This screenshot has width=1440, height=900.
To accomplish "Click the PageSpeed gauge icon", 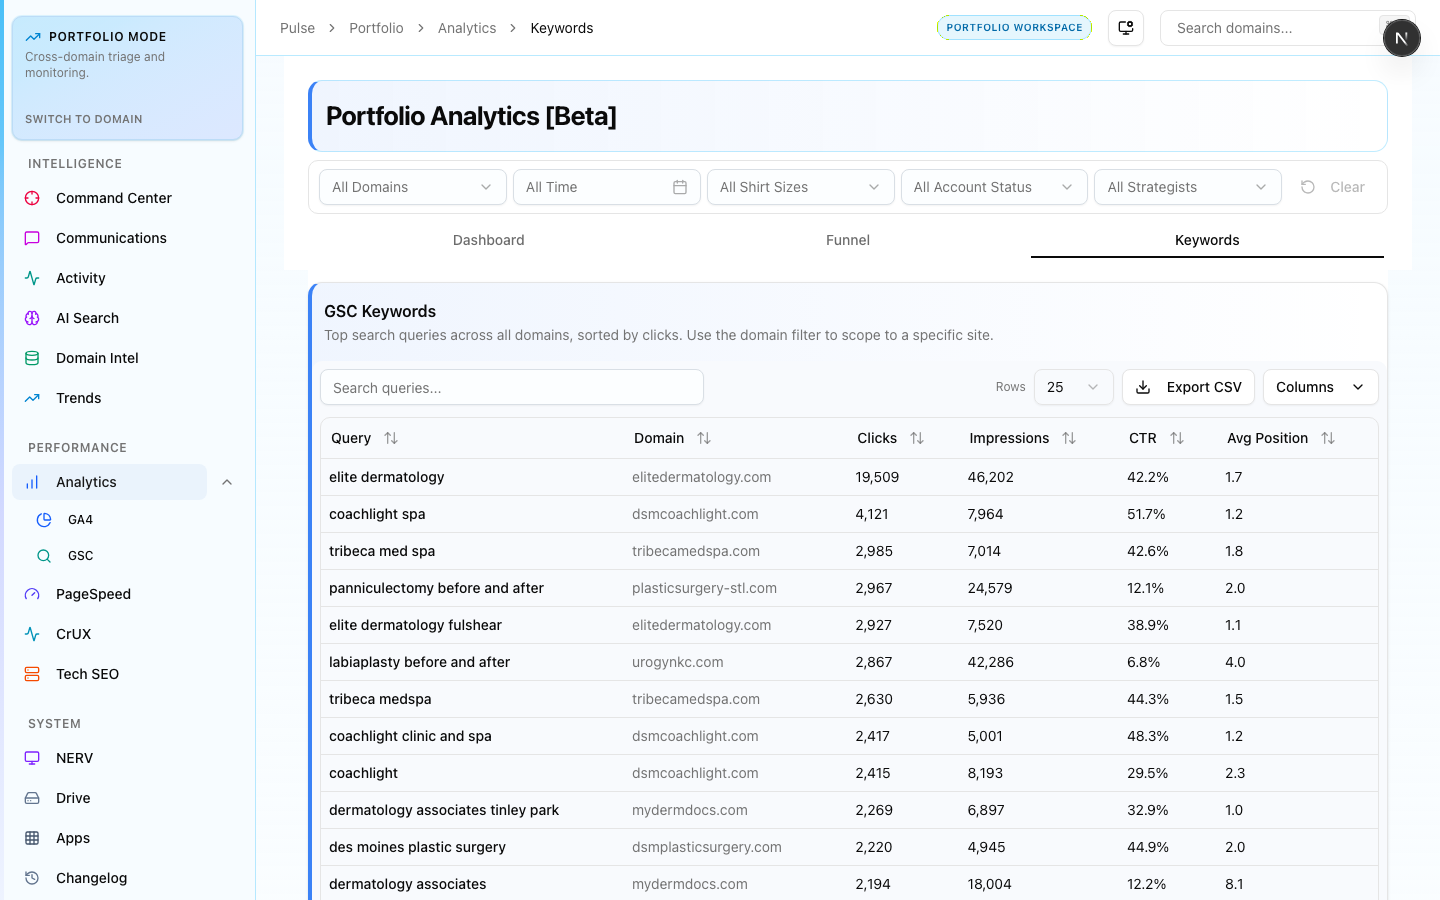I will pos(32,594).
